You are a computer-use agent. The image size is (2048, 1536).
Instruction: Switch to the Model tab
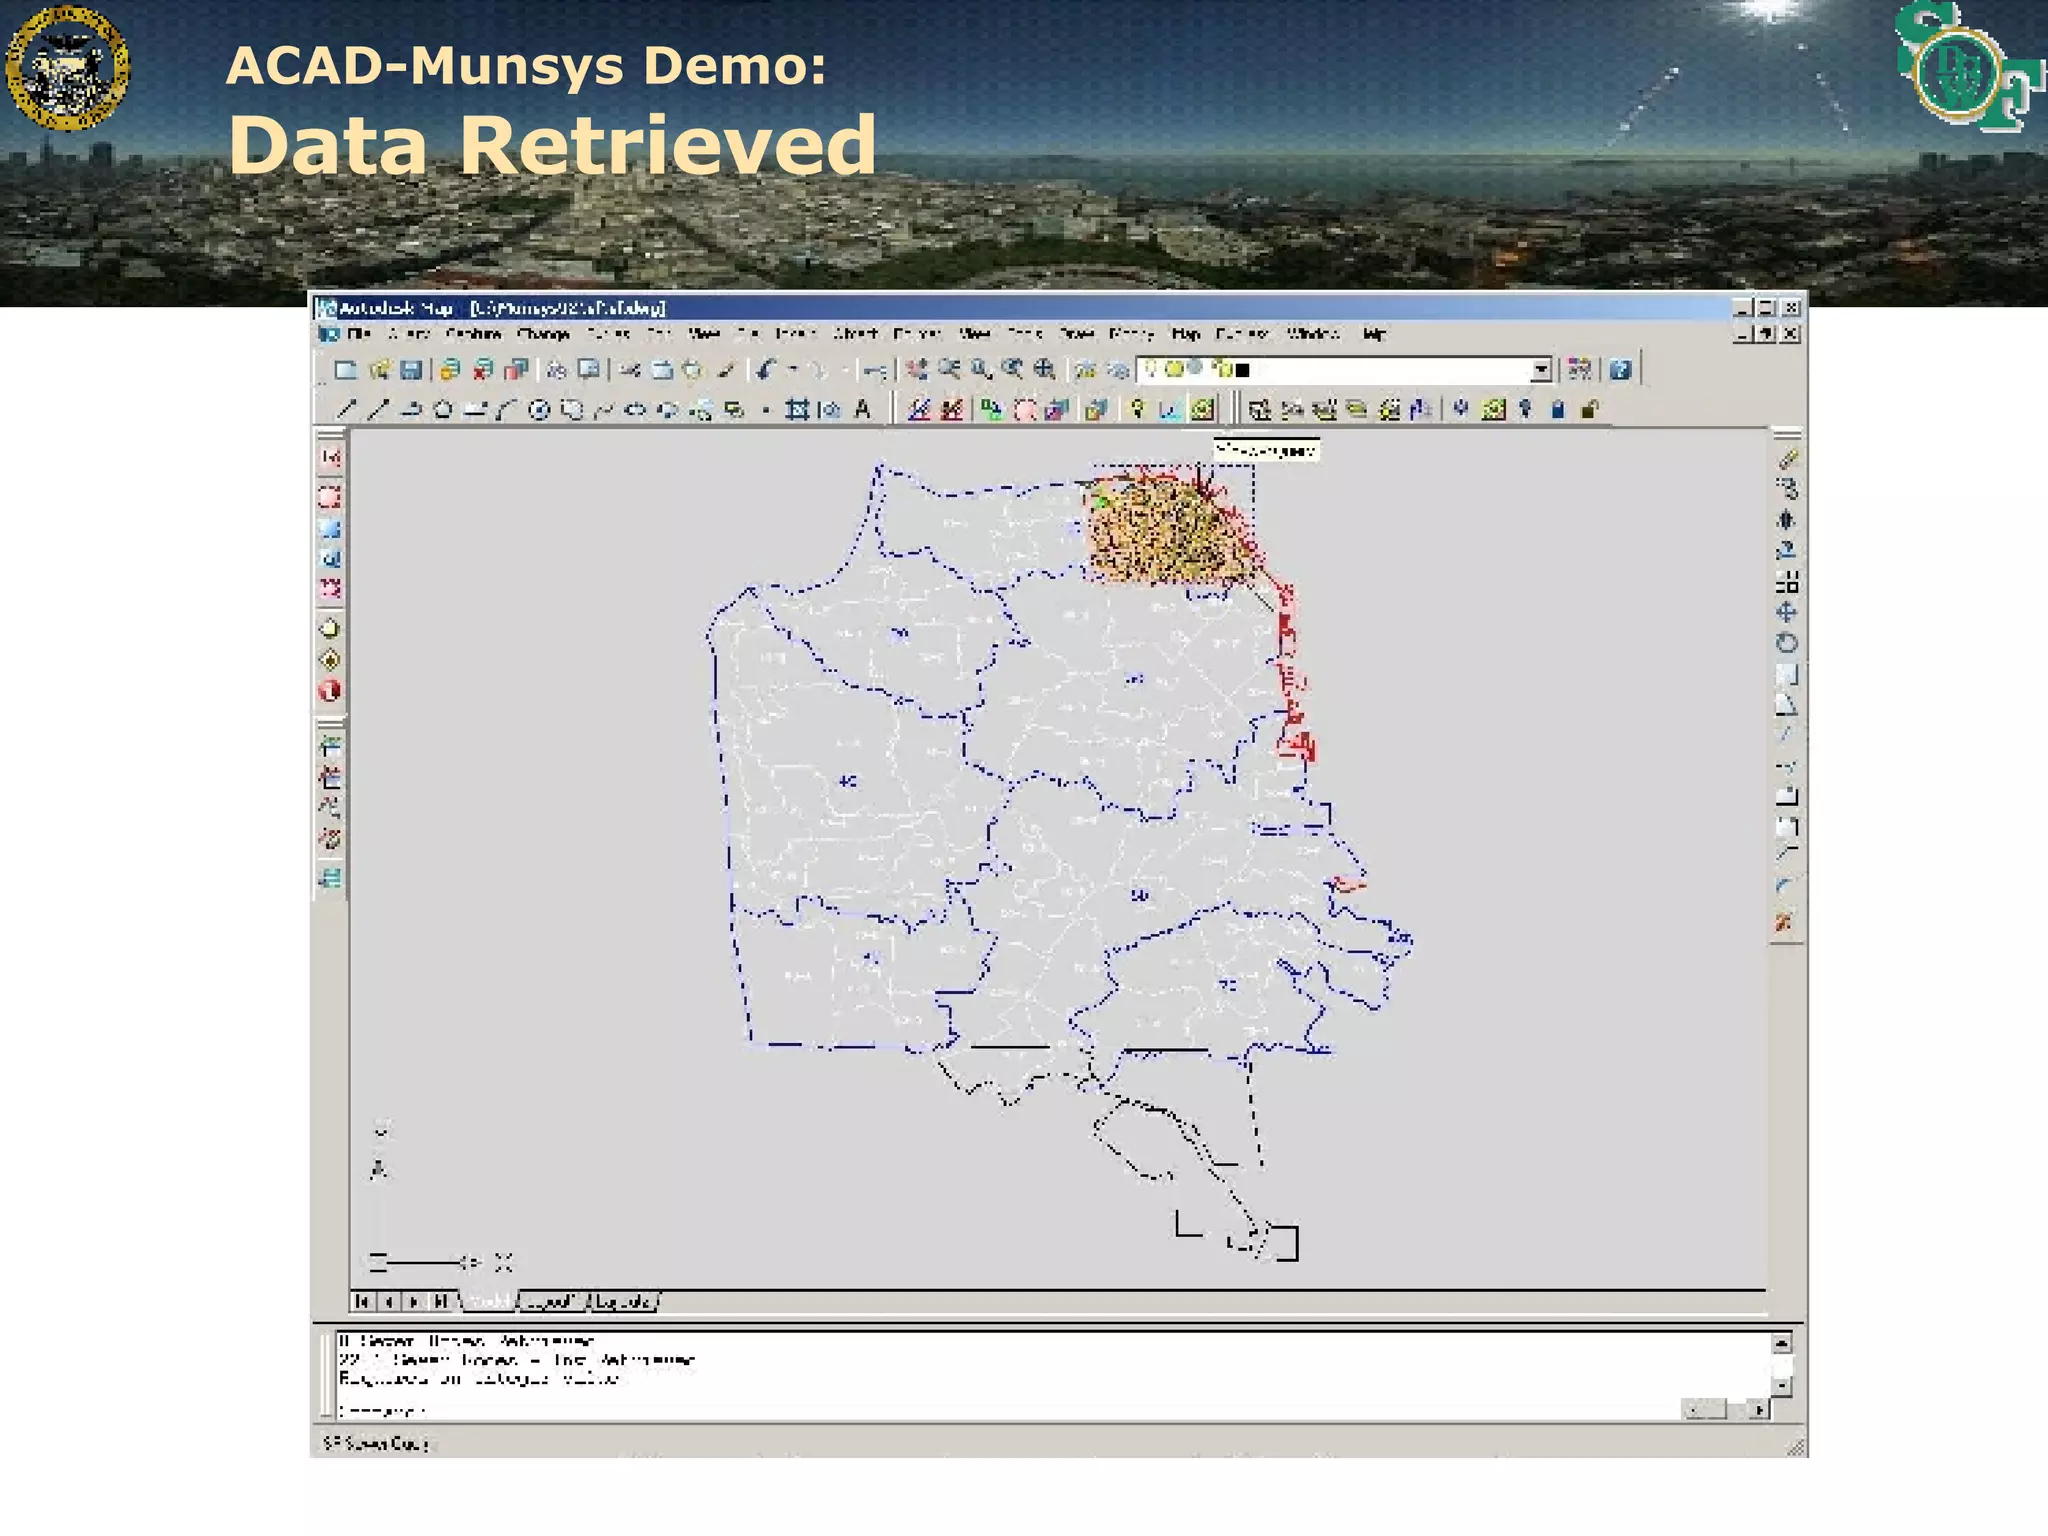(x=489, y=1301)
